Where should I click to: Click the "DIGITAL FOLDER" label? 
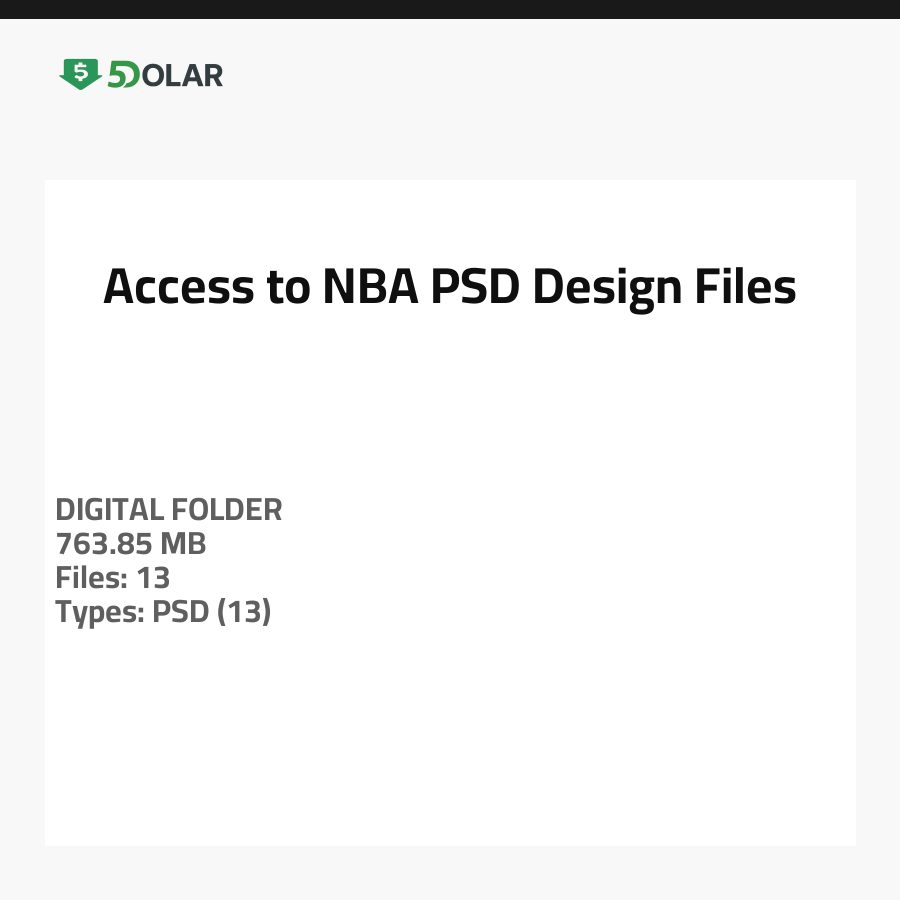pos(169,510)
